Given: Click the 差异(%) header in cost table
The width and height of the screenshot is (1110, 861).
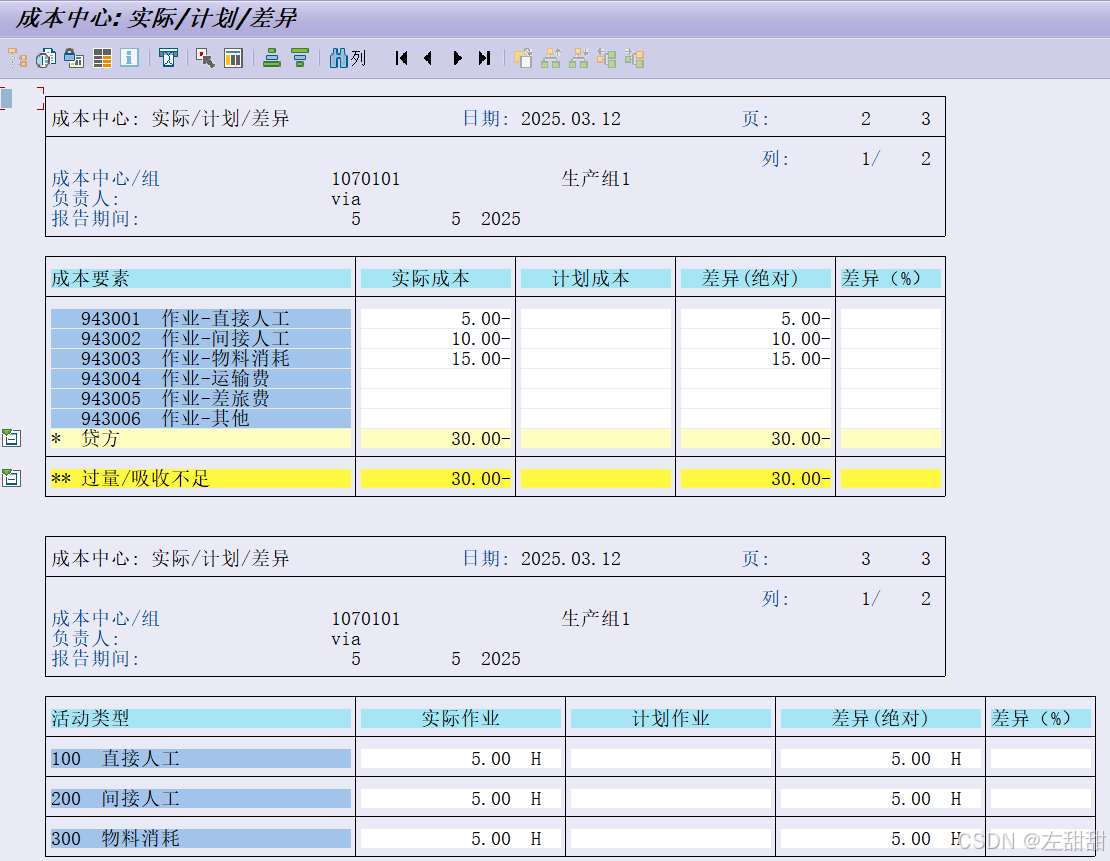Looking at the screenshot, I should click(x=891, y=278).
